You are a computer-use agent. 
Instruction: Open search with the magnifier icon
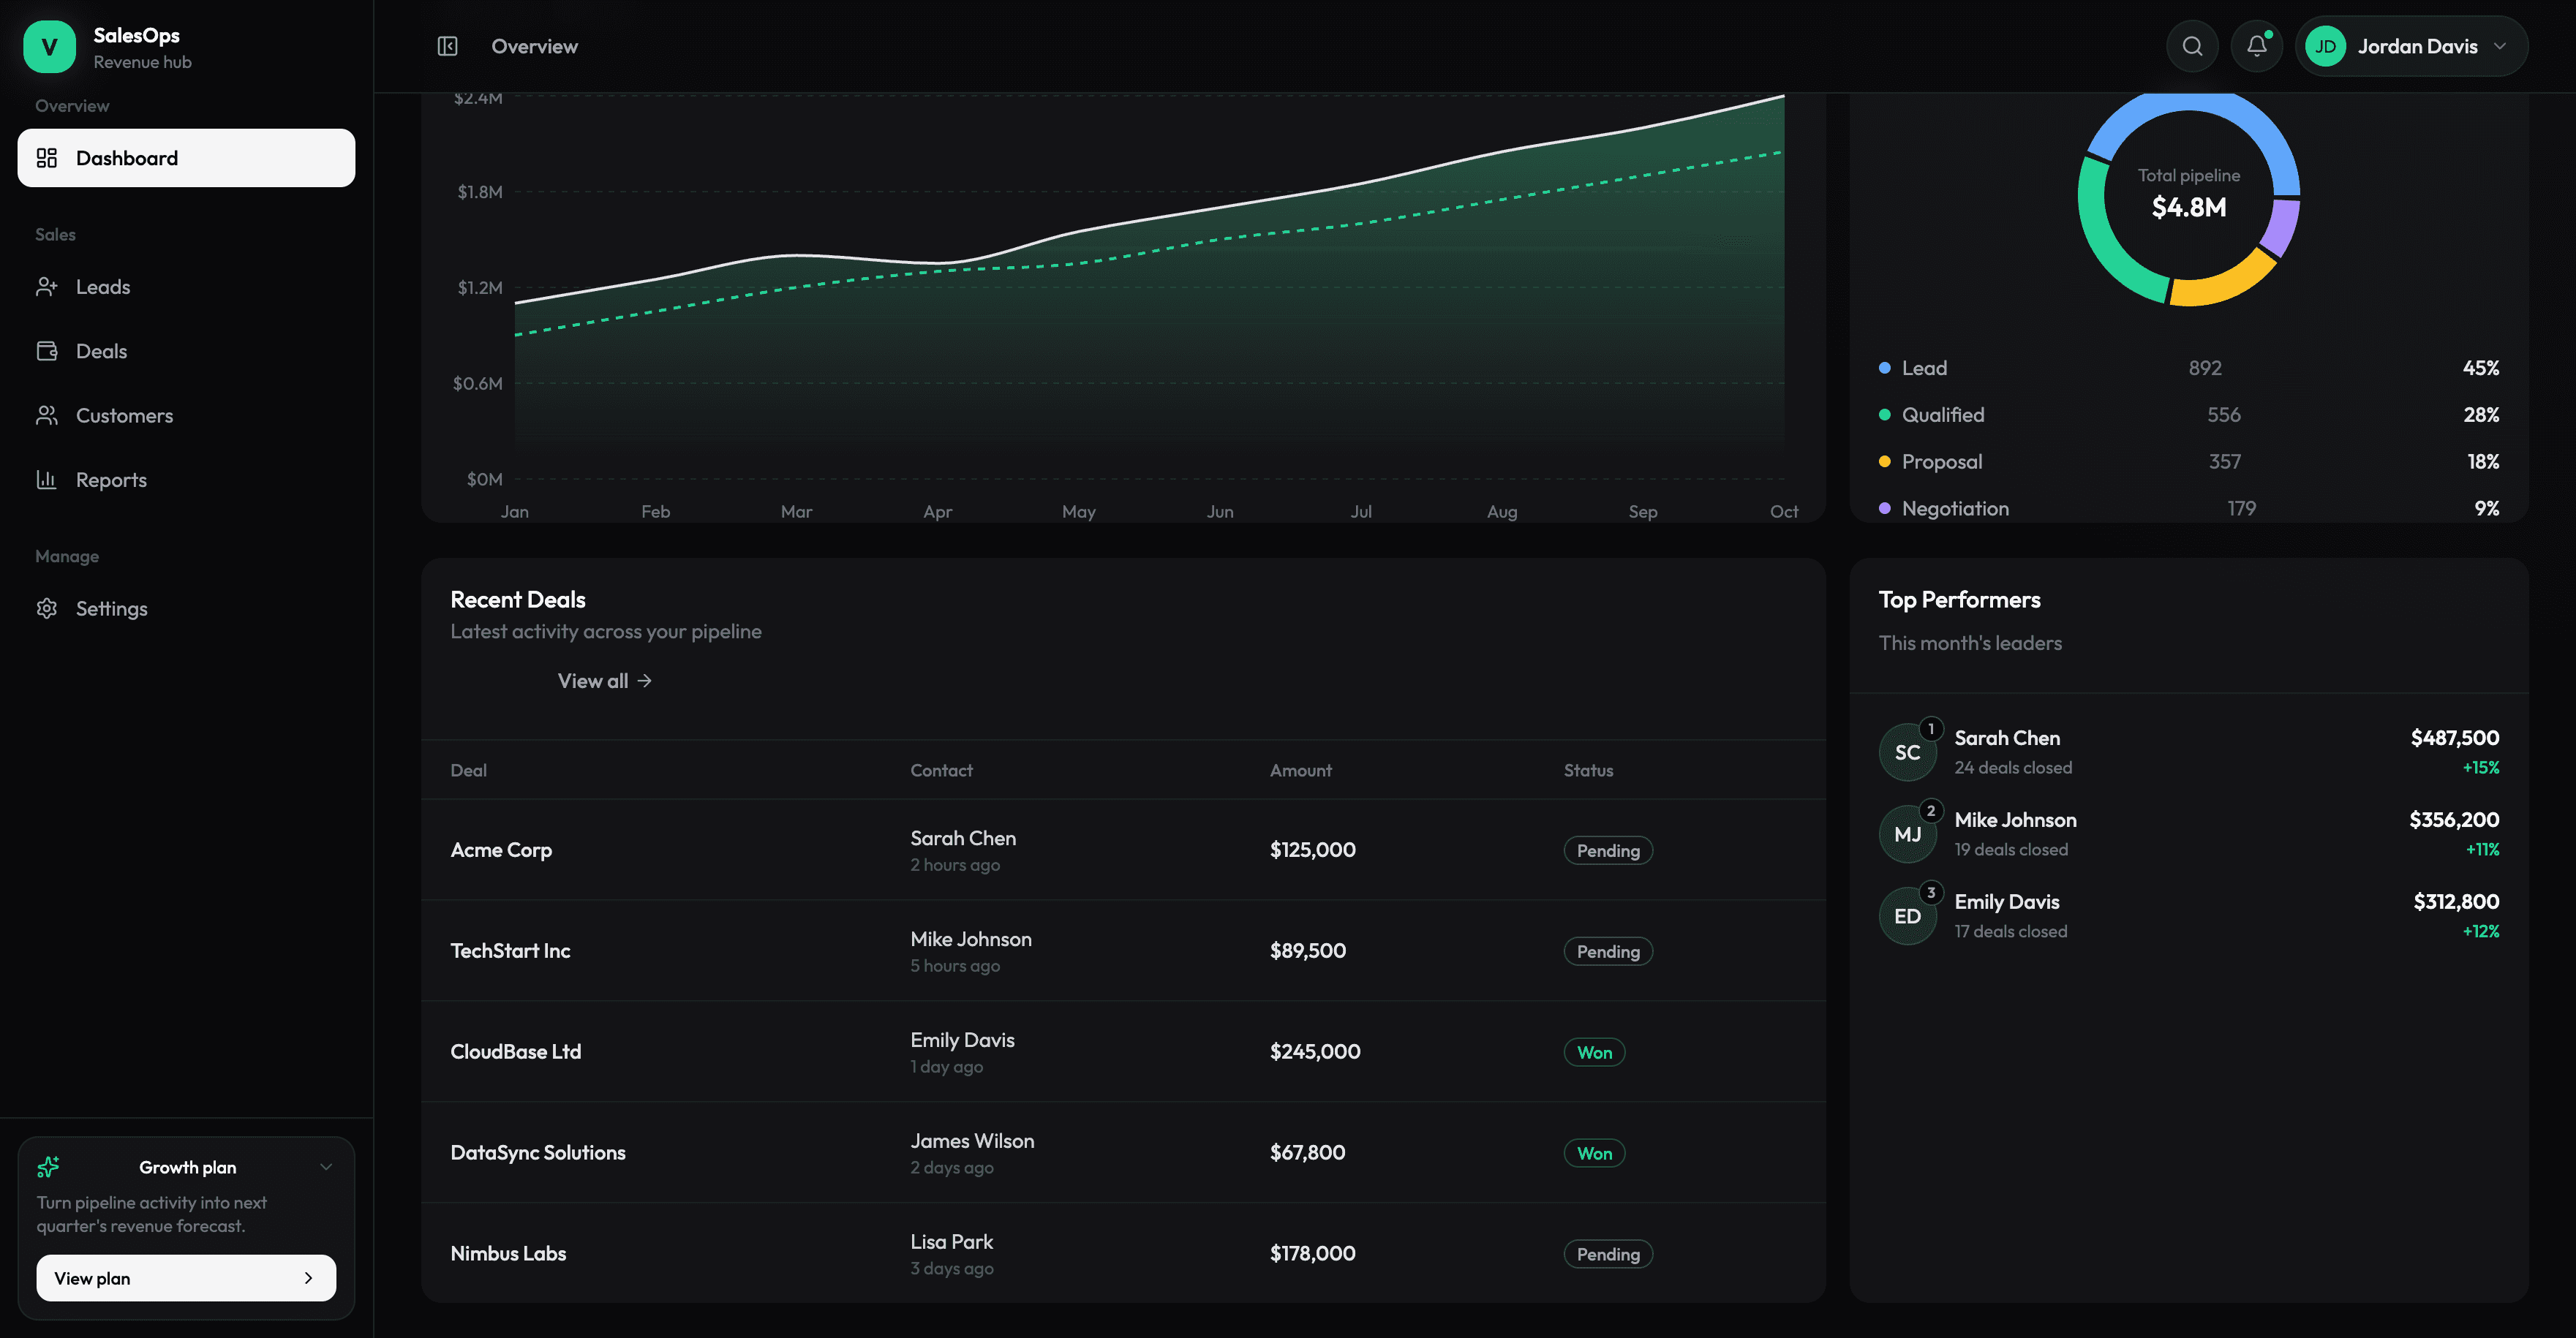pyautogui.click(x=2192, y=46)
